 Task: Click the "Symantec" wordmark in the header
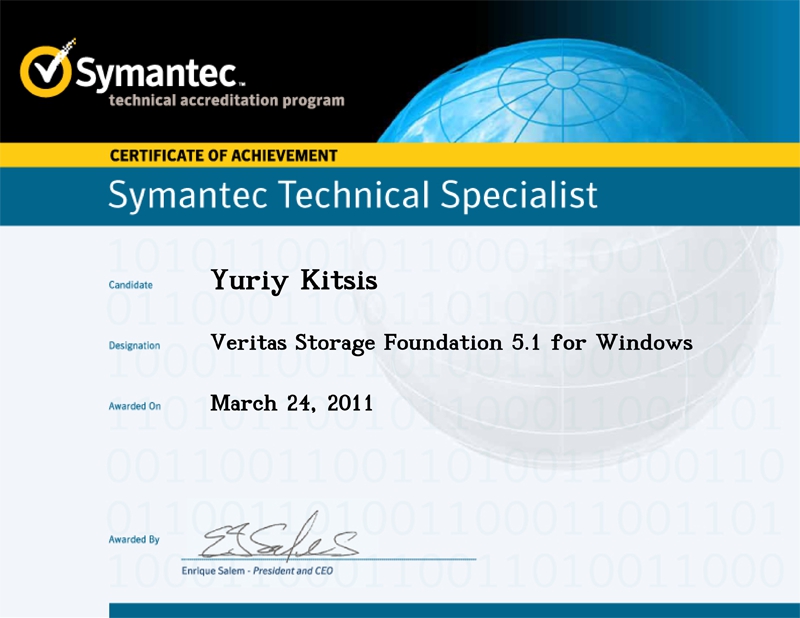158,73
